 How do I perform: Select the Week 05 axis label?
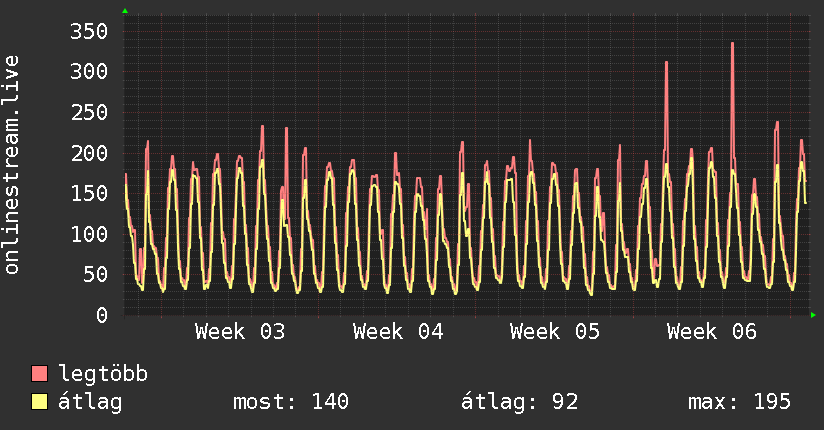point(555,332)
